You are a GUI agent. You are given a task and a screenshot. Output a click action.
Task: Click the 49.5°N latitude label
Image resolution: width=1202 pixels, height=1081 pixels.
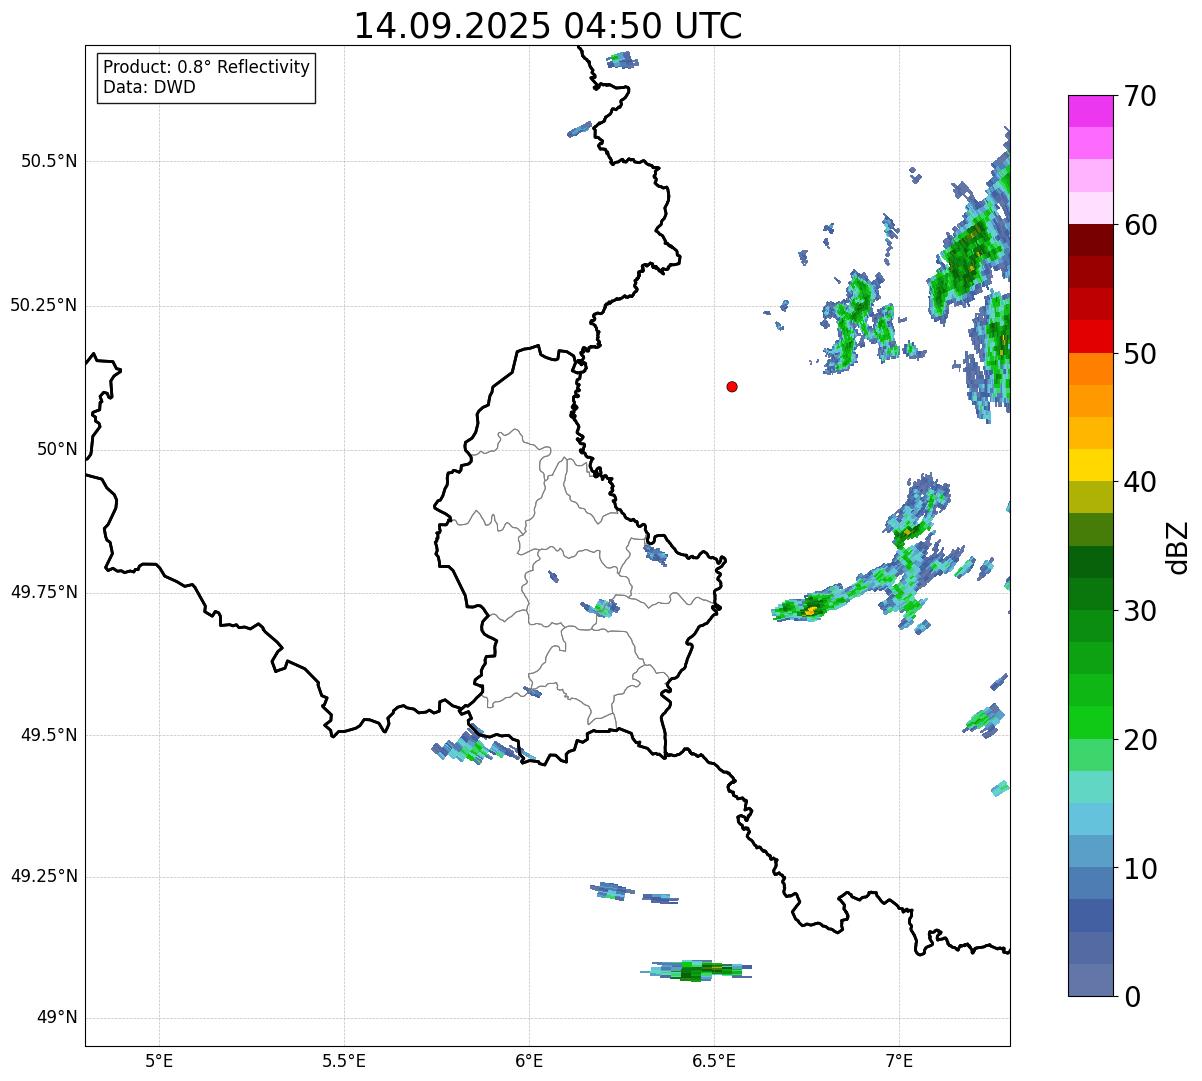click(x=49, y=735)
